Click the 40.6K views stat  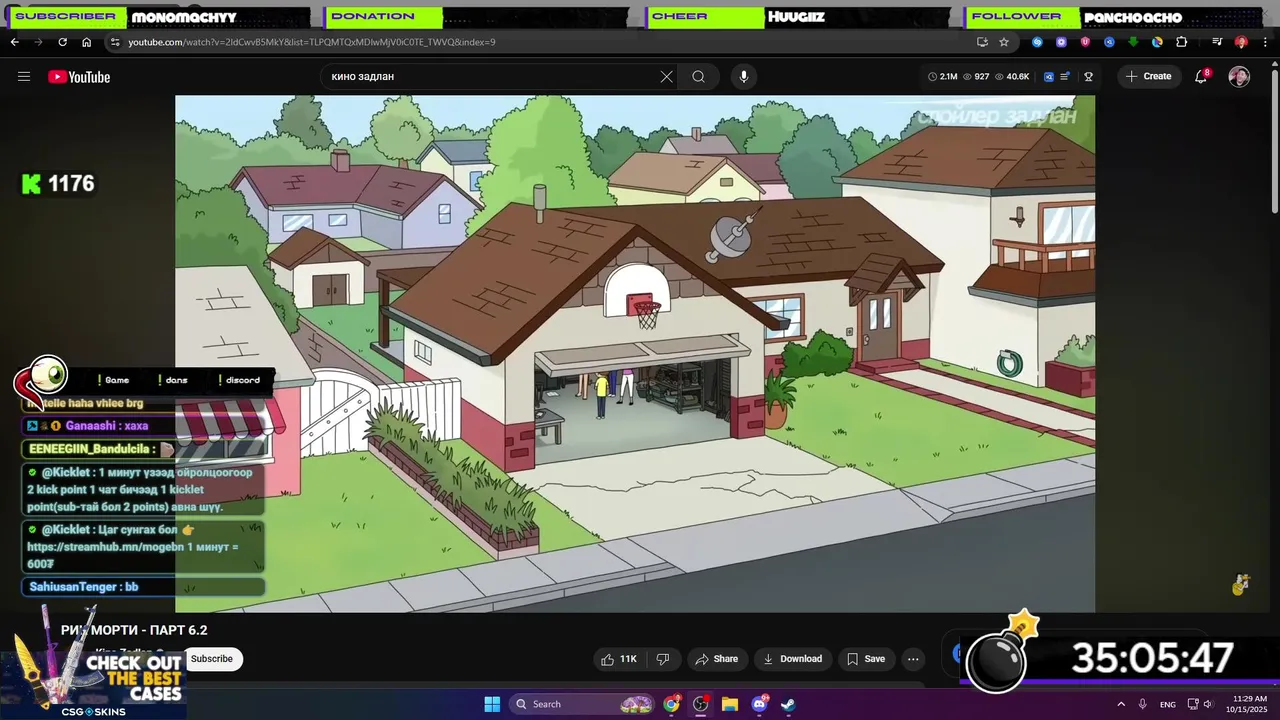click(1013, 77)
